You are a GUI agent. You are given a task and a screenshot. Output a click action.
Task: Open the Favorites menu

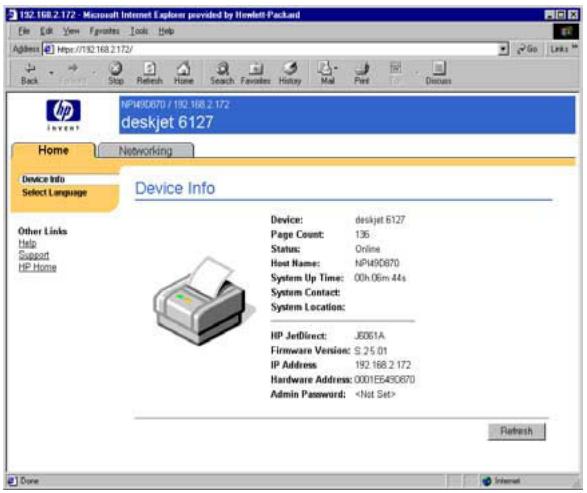(104, 31)
